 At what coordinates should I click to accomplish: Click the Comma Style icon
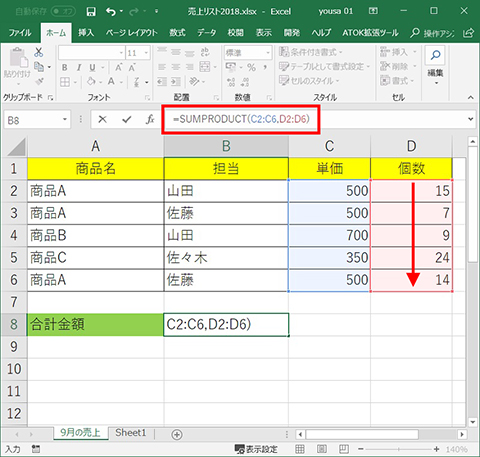265,68
